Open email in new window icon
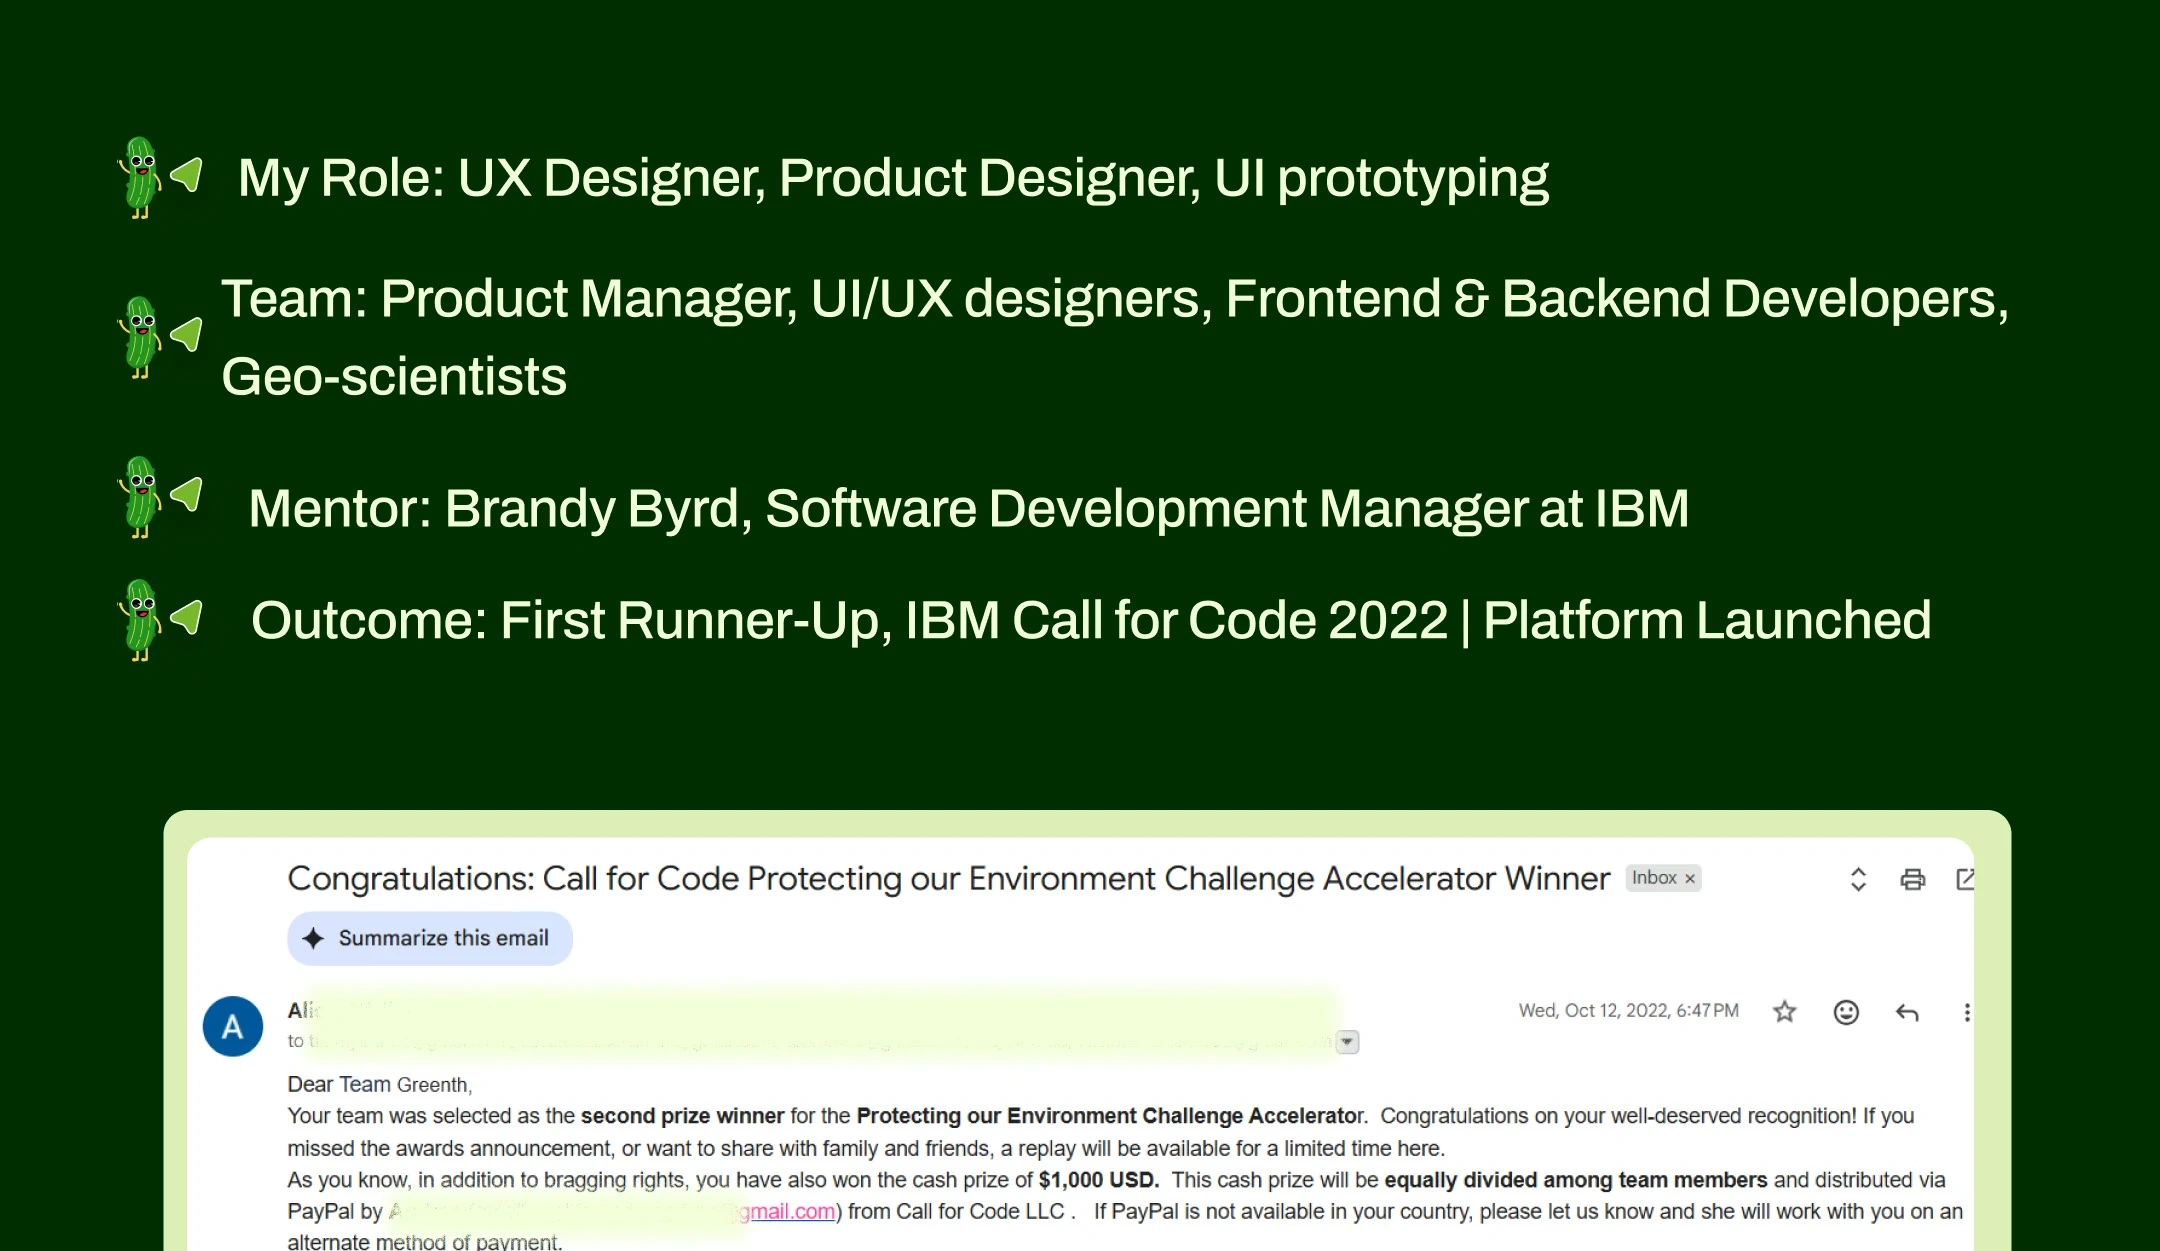This screenshot has height=1251, width=2160. (x=1964, y=879)
